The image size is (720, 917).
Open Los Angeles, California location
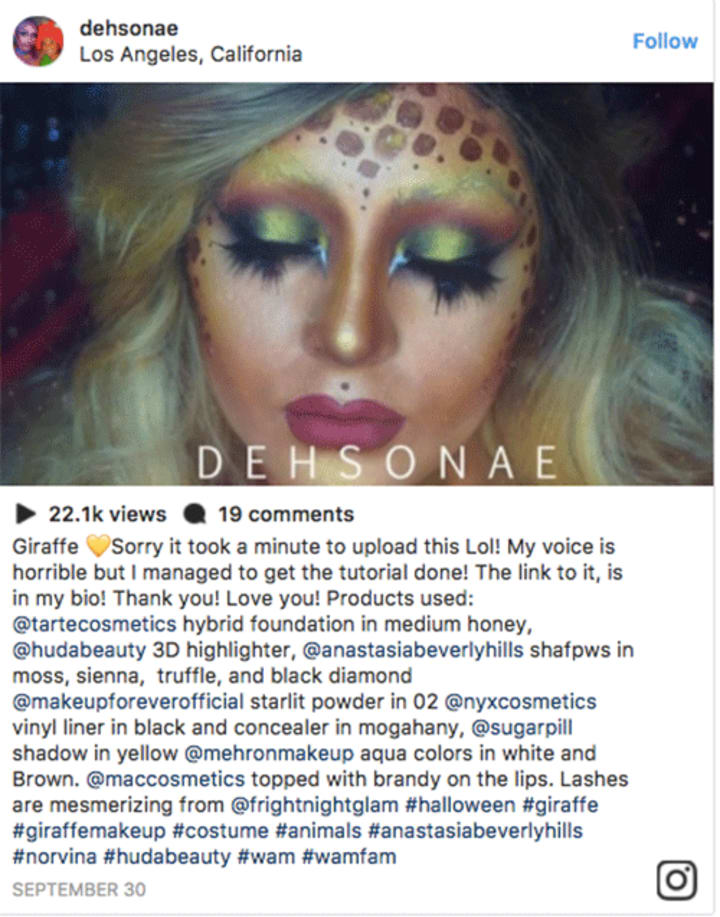click(x=191, y=54)
